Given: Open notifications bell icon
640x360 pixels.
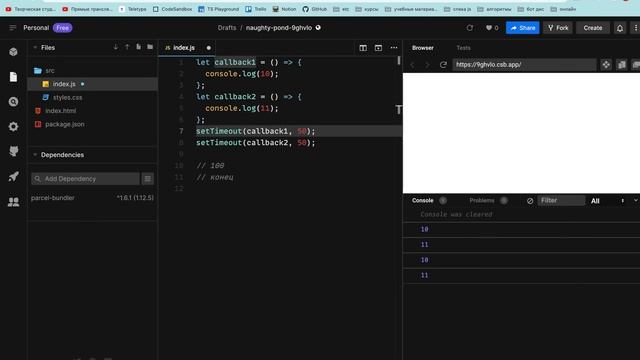Looking at the screenshot, I should click(x=620, y=28).
